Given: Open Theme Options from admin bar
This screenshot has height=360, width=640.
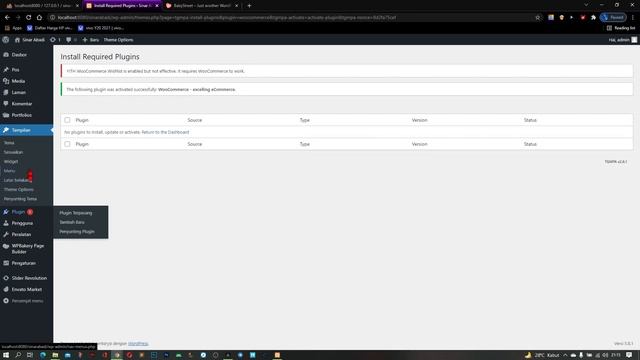Looking at the screenshot, I should [118, 40].
